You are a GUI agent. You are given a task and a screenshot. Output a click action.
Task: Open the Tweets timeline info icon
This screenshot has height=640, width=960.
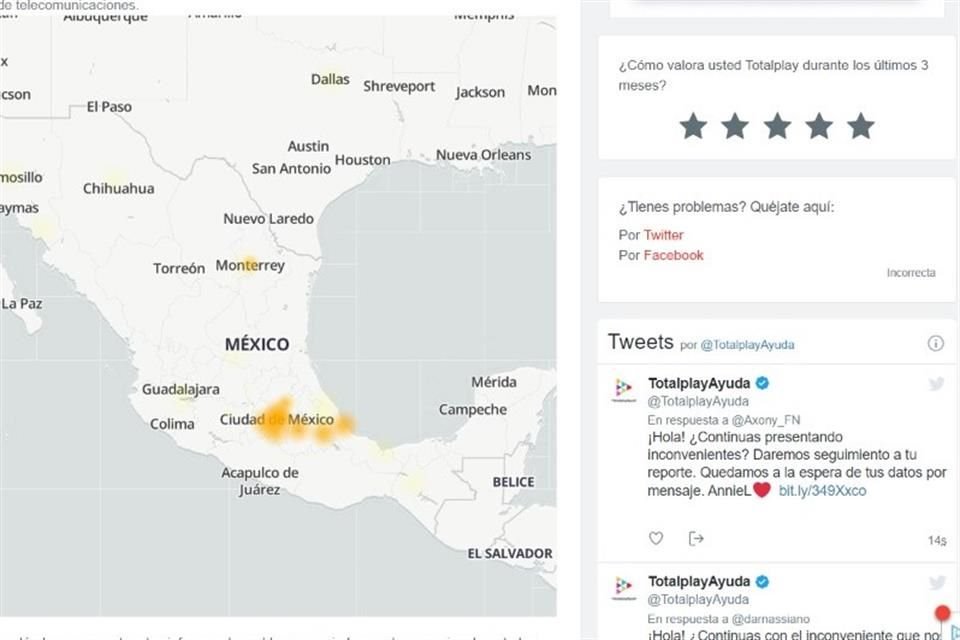(936, 341)
